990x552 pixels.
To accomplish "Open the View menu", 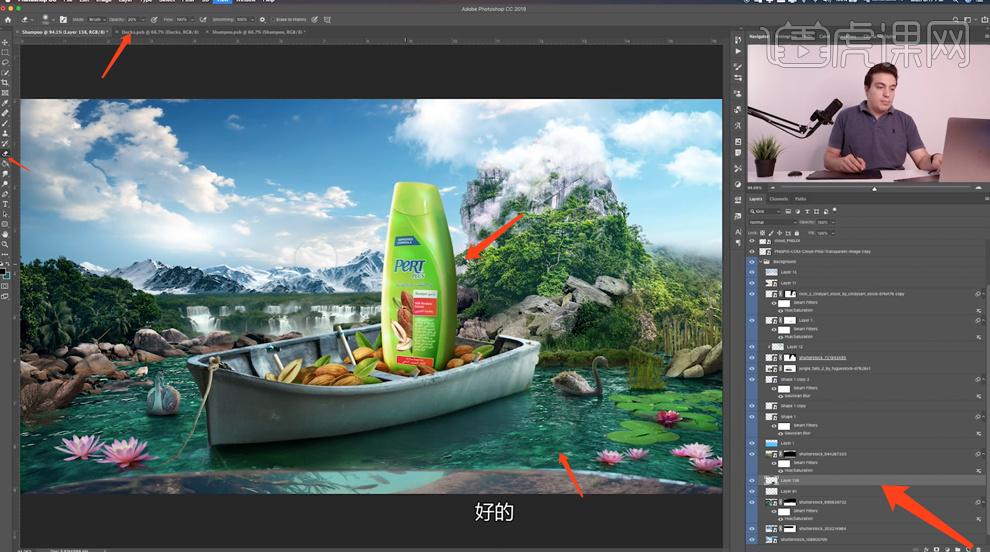I will 224,1.
